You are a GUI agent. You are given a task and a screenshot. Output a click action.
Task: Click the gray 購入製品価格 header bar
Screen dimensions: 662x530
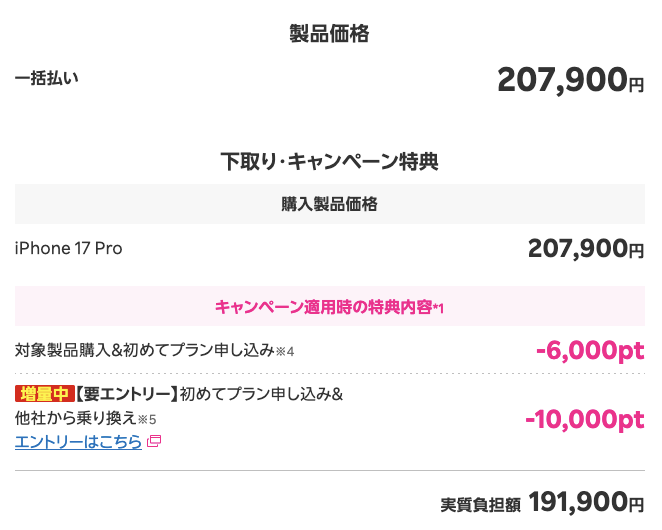330,204
